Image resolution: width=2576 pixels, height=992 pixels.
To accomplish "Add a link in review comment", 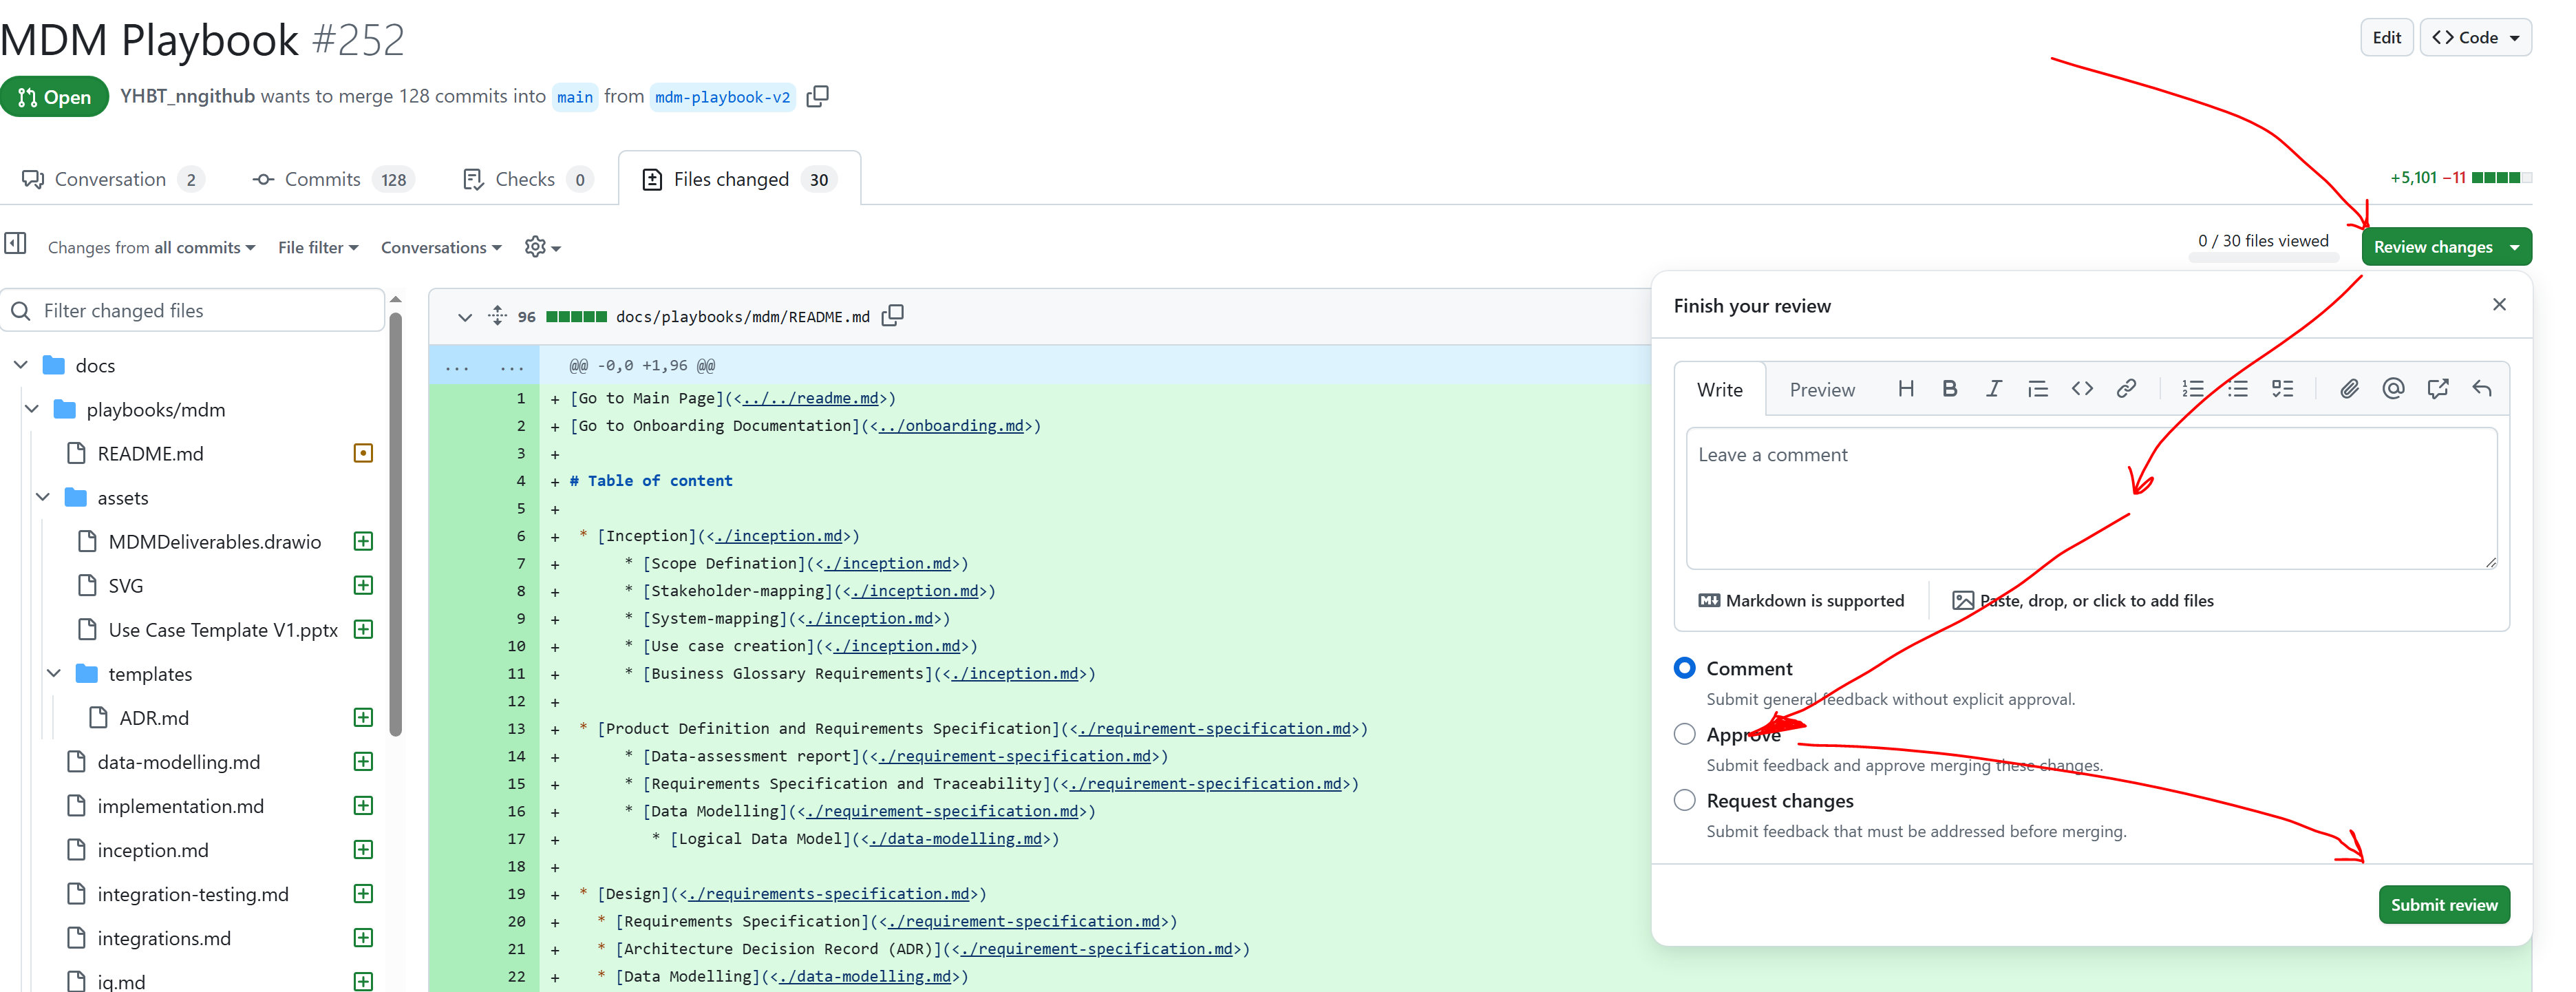I will coord(2126,389).
